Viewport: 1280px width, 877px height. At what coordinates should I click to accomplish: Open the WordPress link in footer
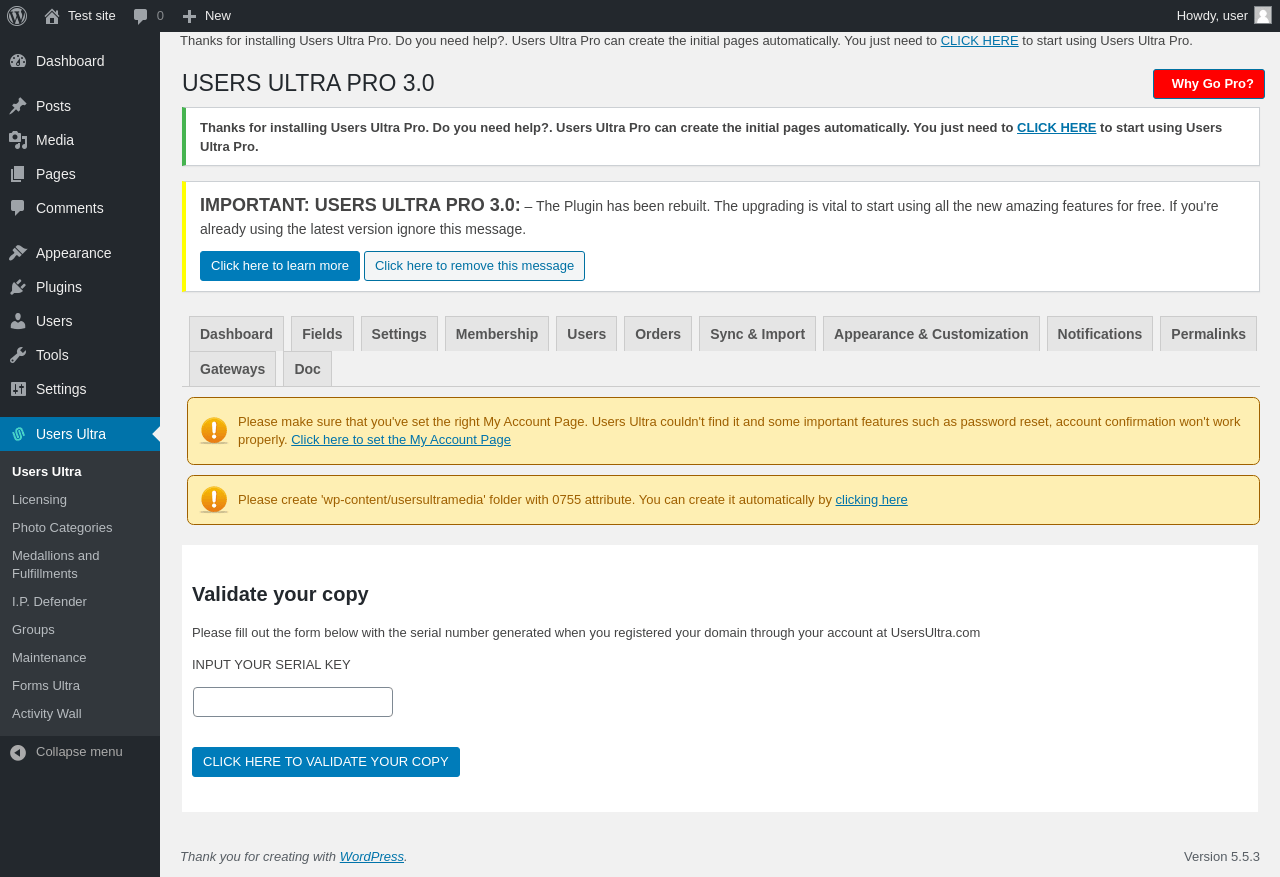(372, 857)
